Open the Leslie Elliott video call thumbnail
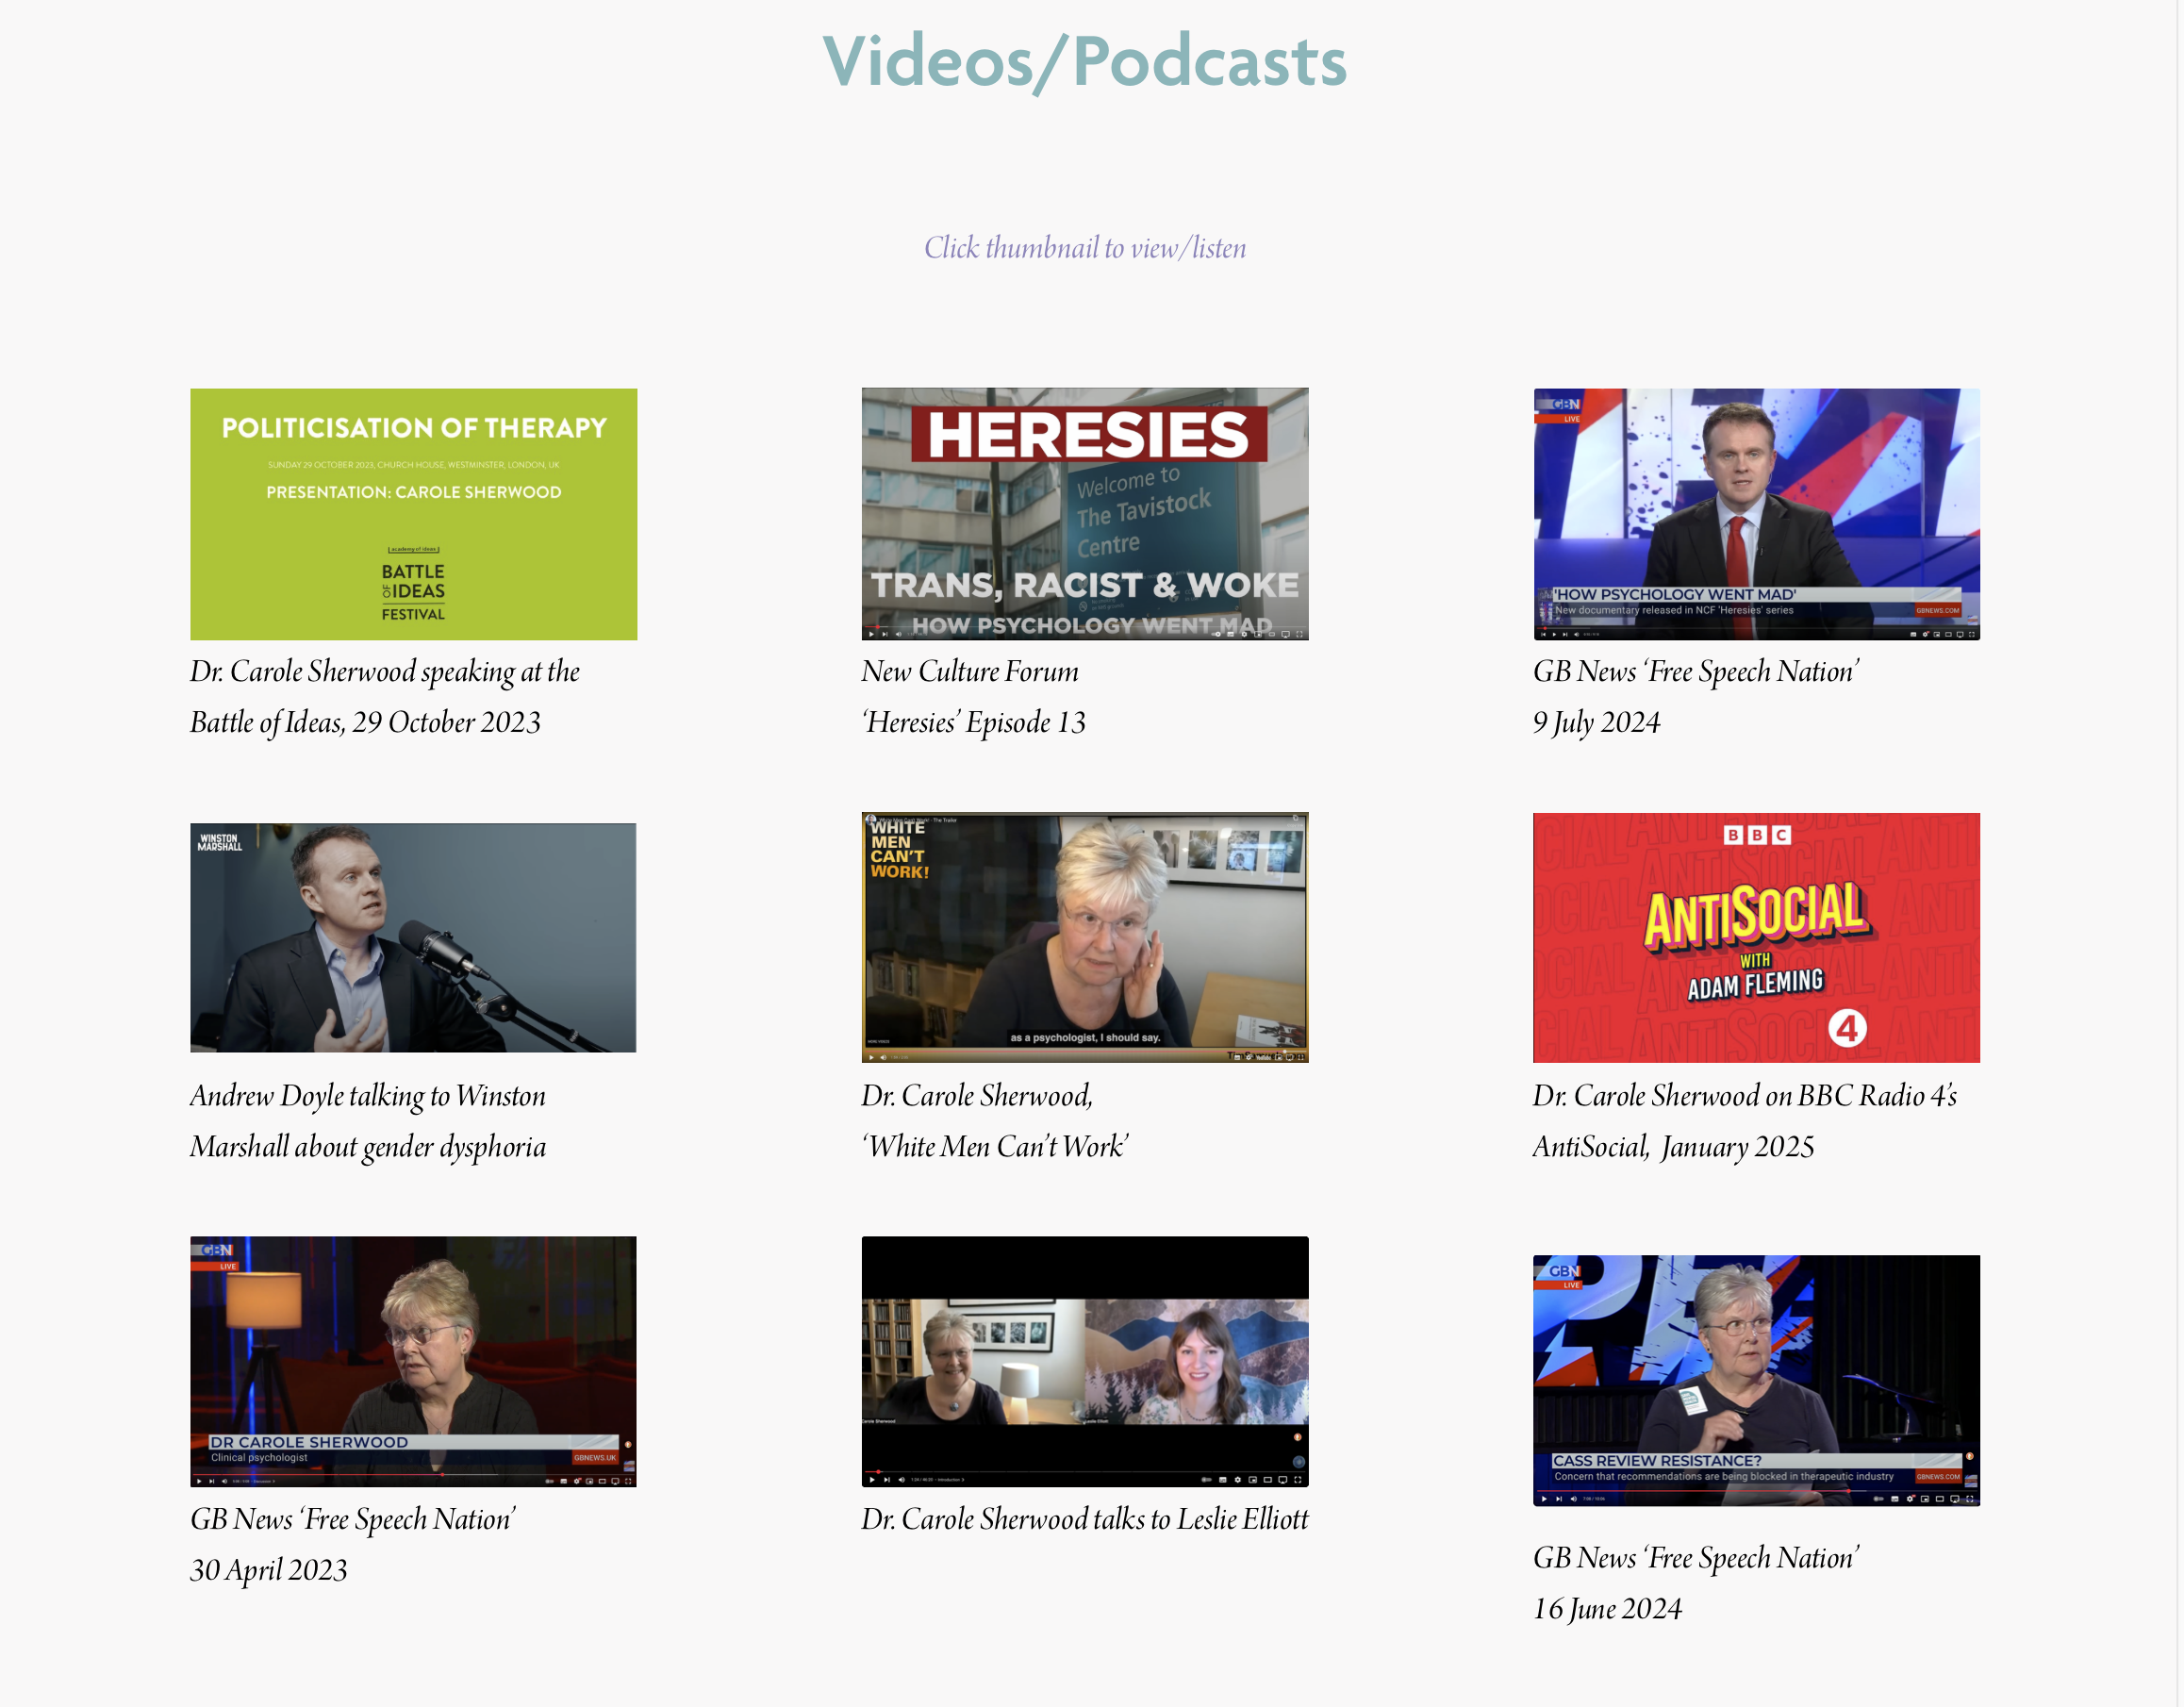This screenshot has width=2184, height=1707. pos(1084,1361)
